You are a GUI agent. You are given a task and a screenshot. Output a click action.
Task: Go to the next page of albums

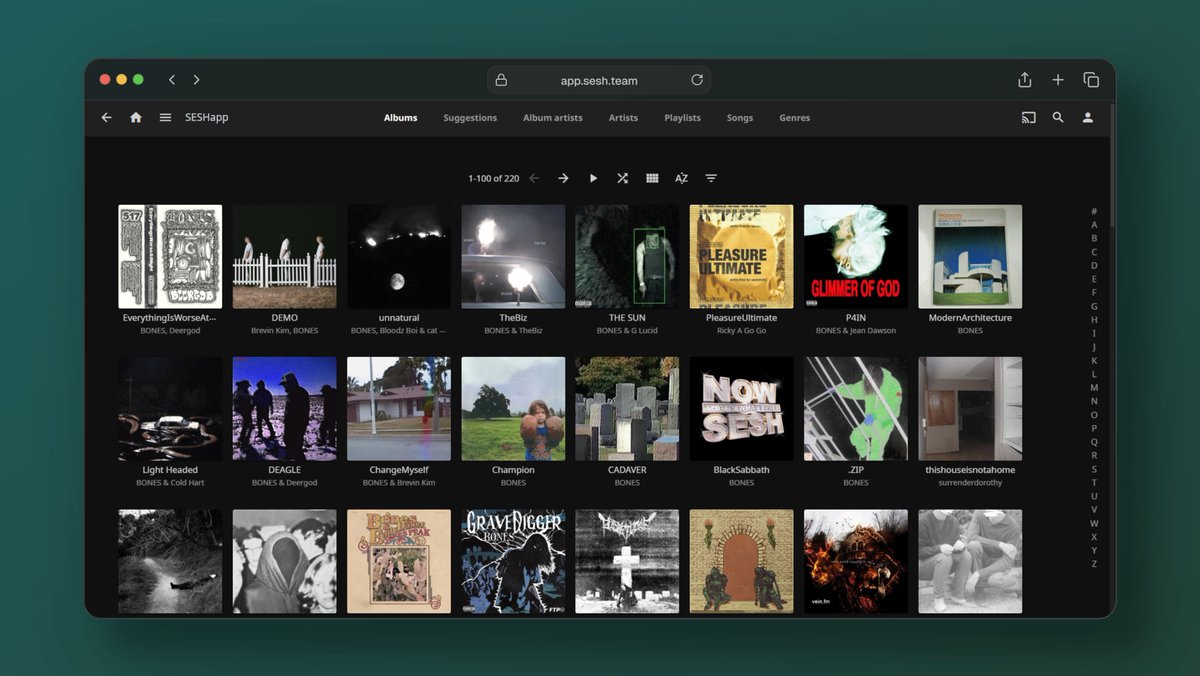coord(563,178)
